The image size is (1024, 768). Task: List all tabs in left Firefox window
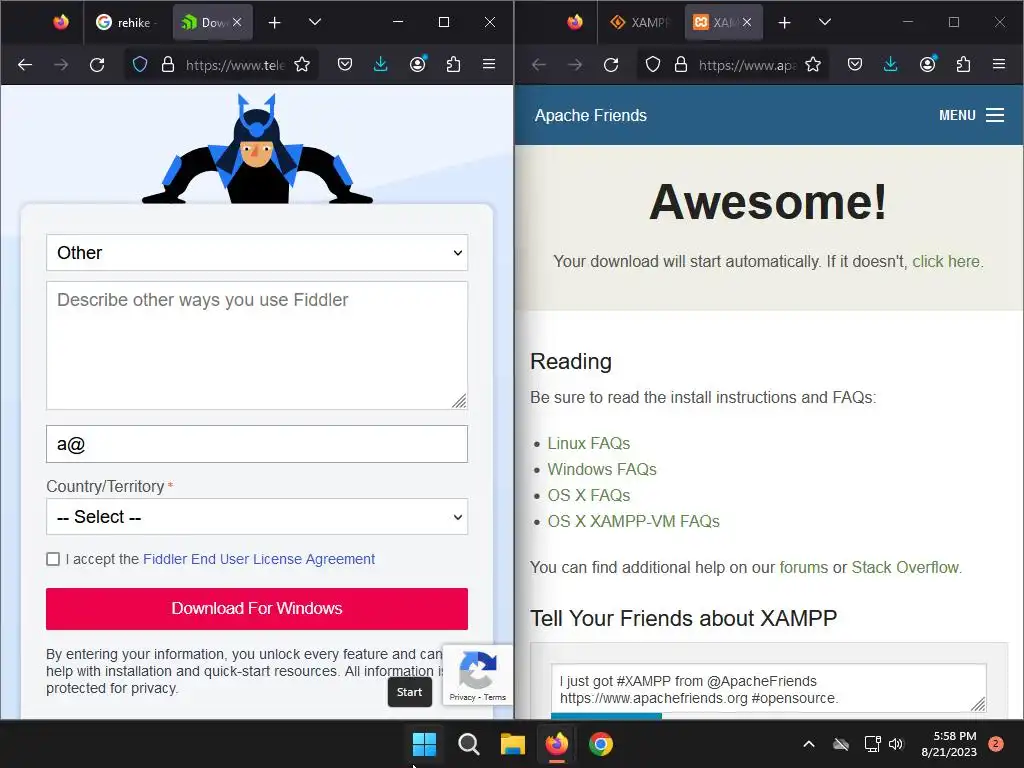tap(315, 22)
